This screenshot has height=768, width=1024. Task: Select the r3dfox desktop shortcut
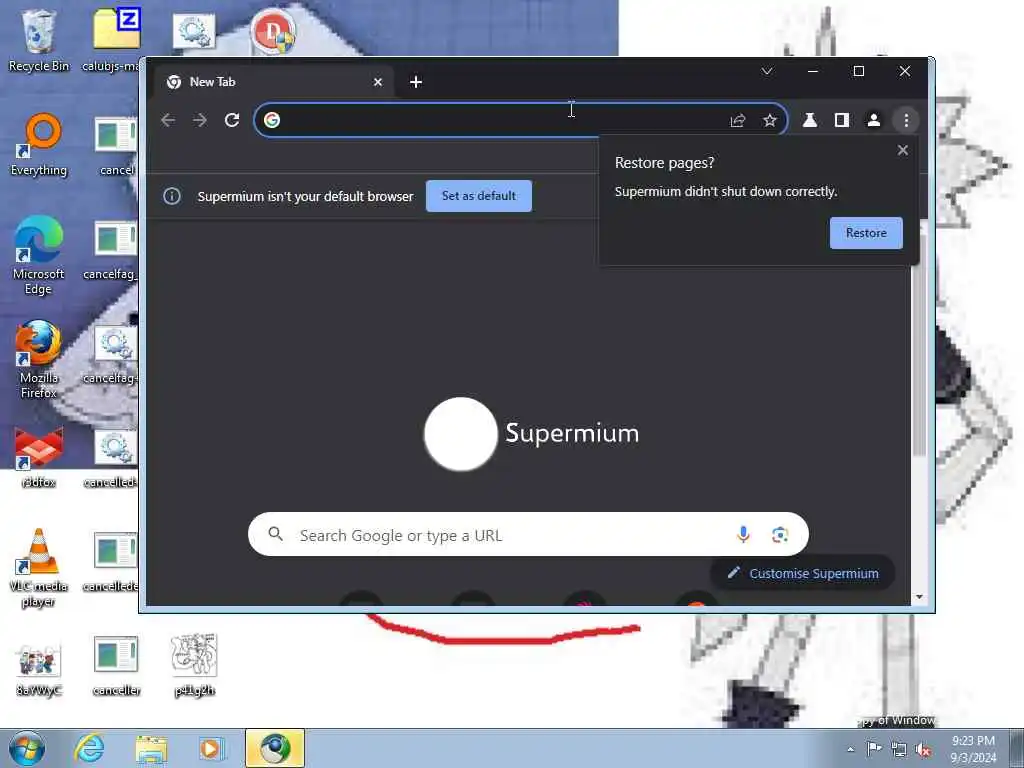[39, 457]
